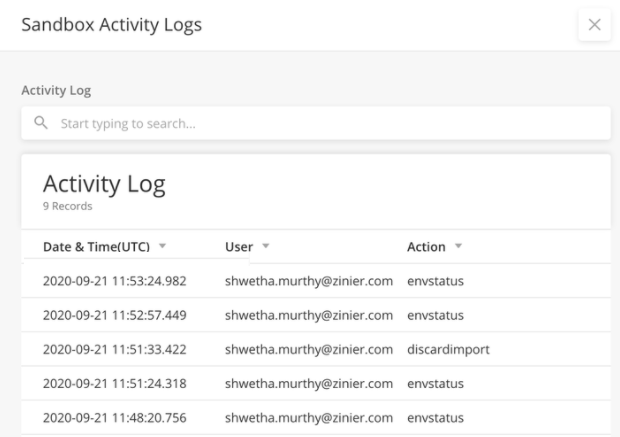Screen dimensions: 620x437
Task: Close the Sandbox Activity Logs dialog
Action: tap(594, 25)
